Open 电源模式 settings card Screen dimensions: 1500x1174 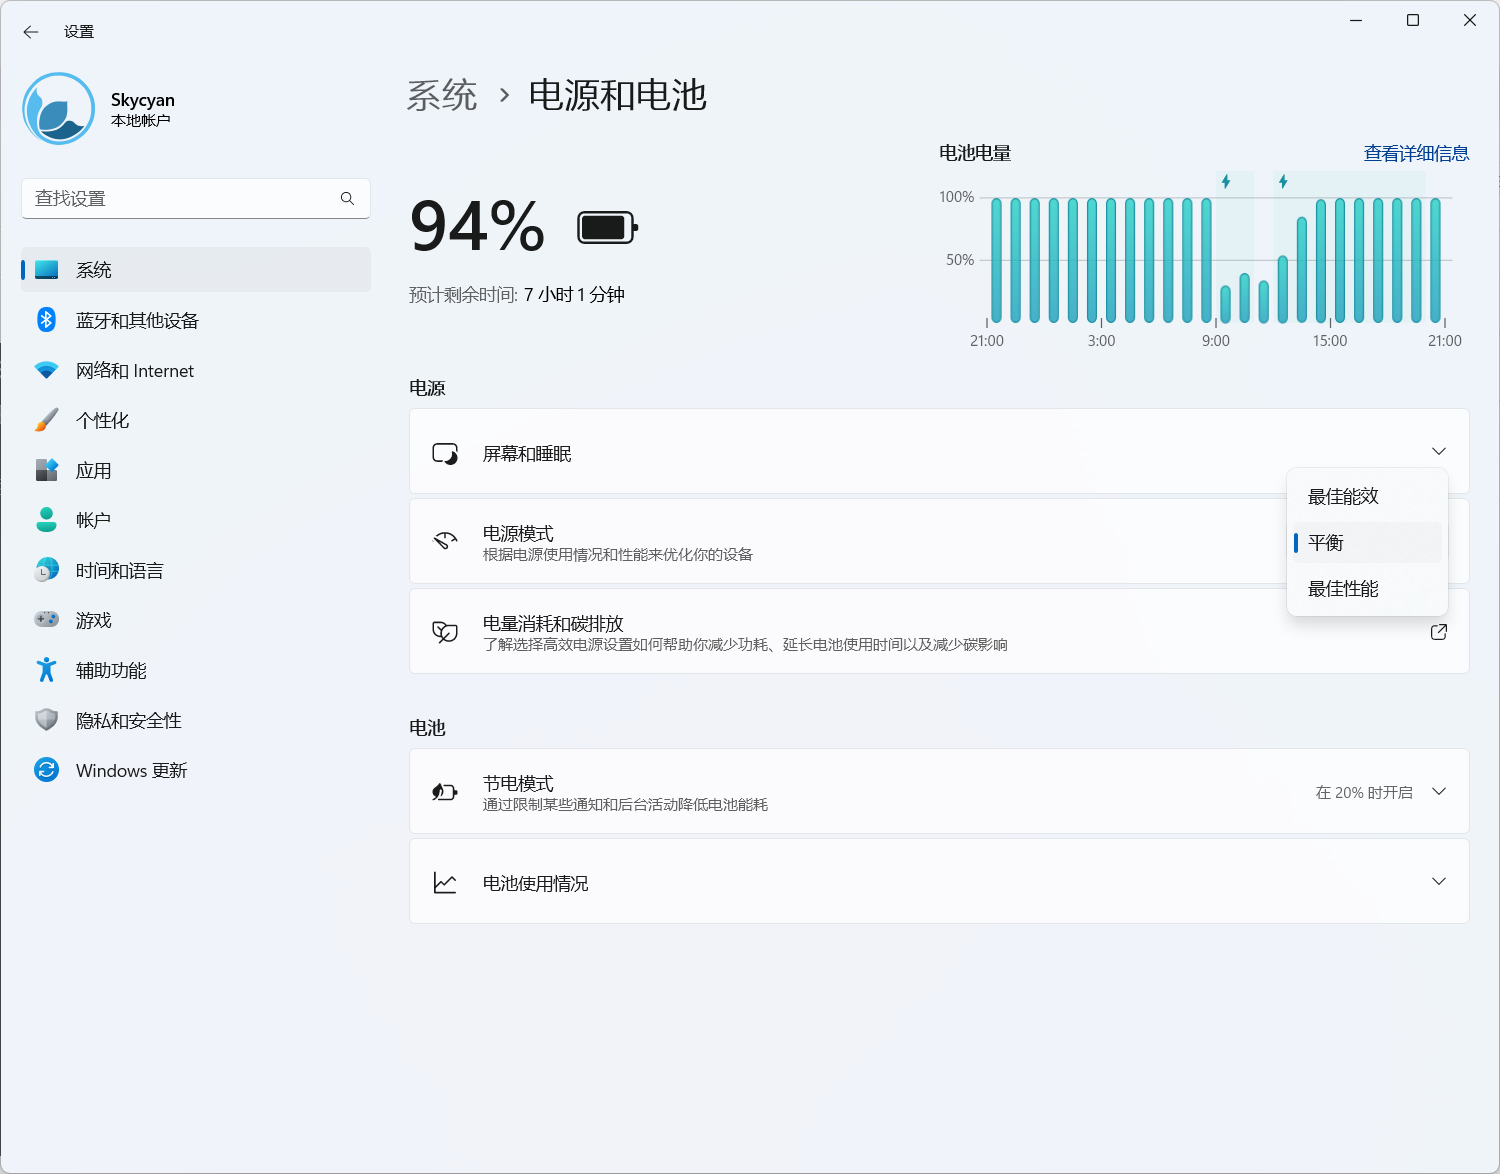pos(939,541)
